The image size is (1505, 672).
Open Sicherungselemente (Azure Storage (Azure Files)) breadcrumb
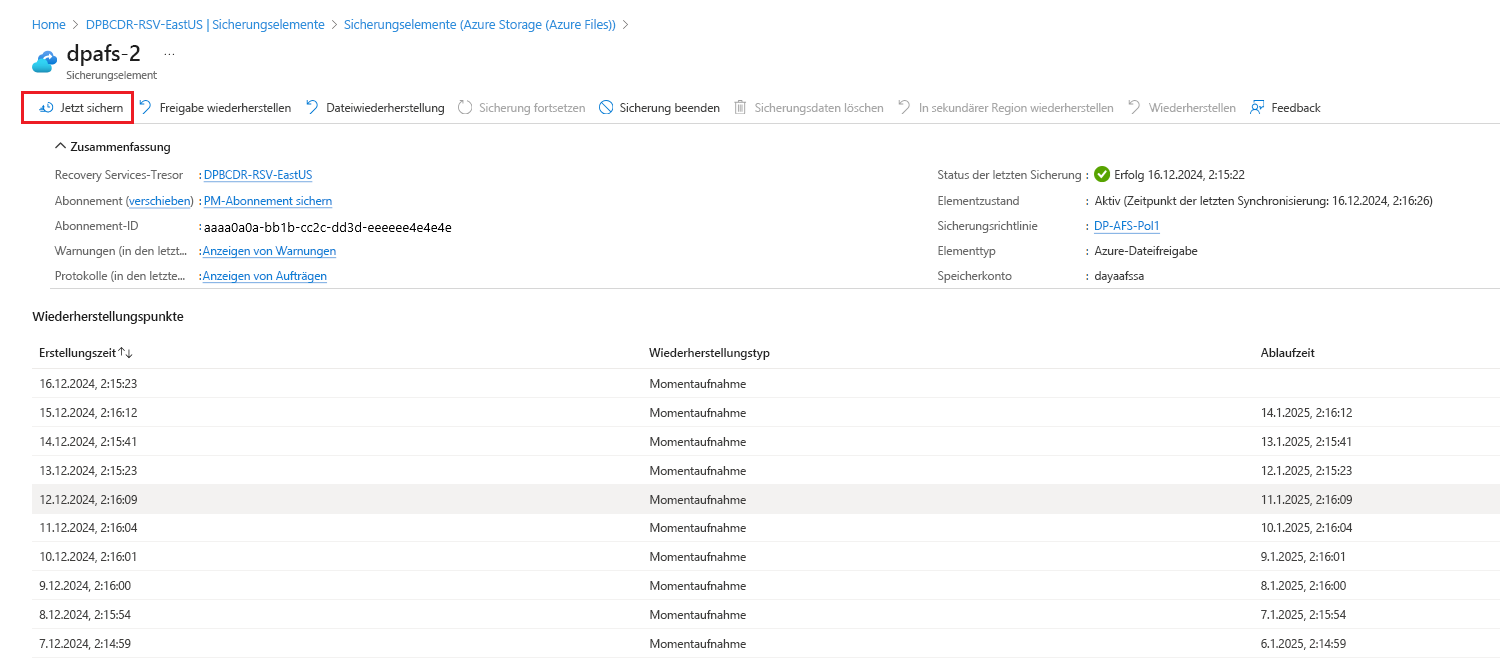point(480,24)
